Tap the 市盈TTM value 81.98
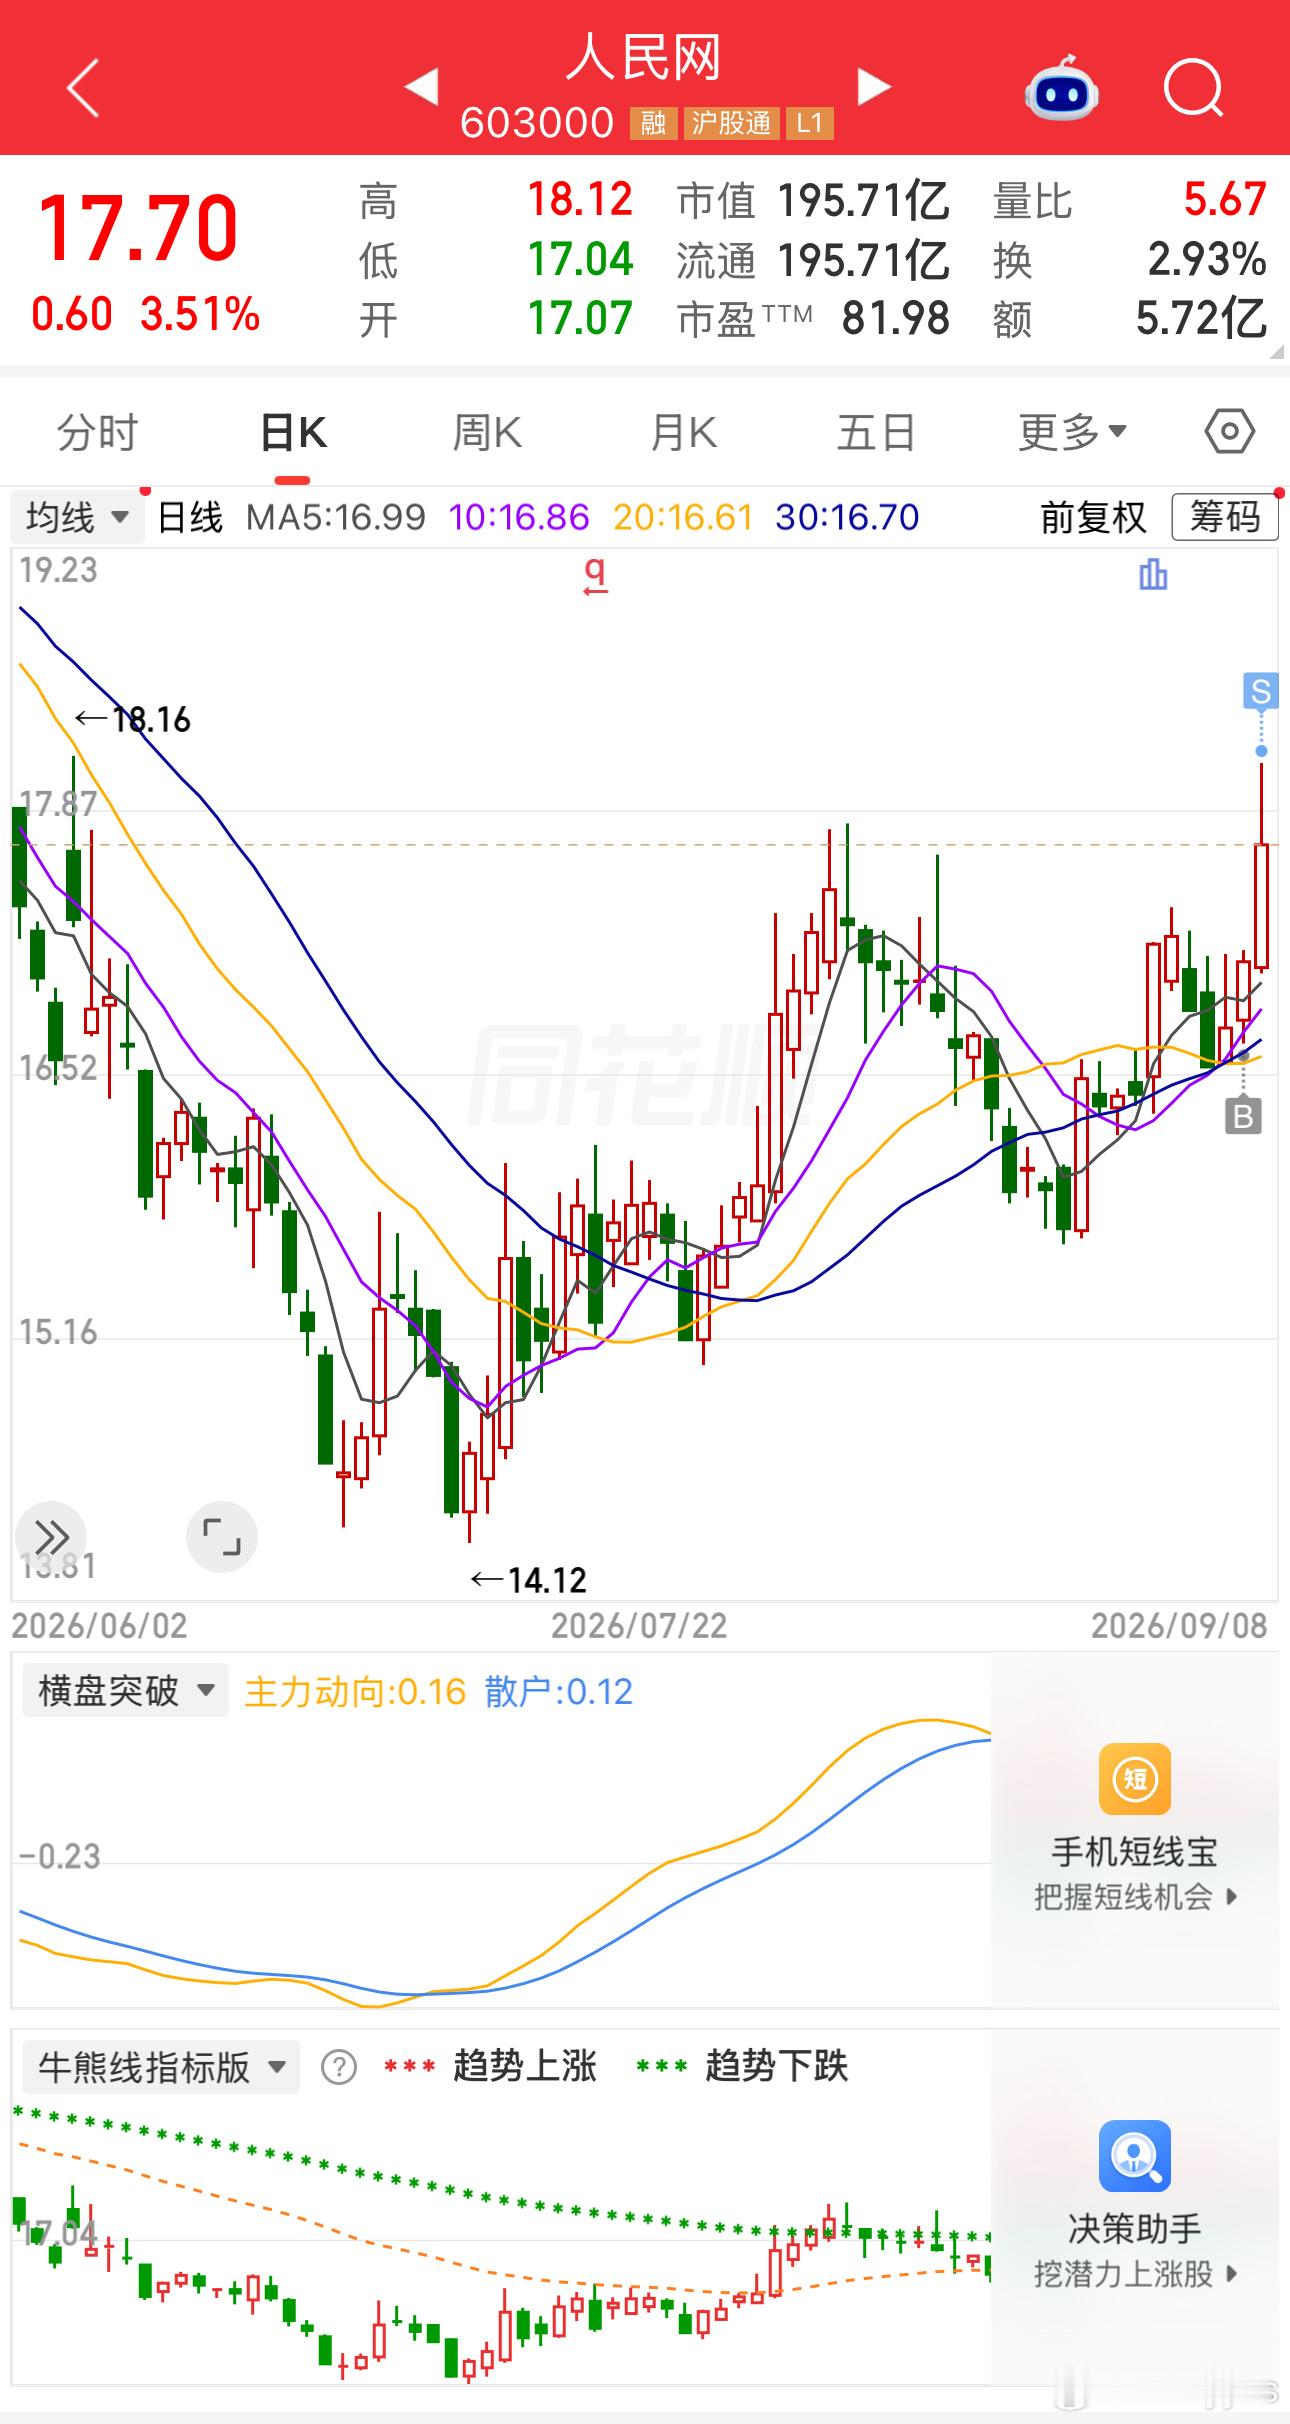The height and width of the screenshot is (2424, 1290). tap(896, 319)
